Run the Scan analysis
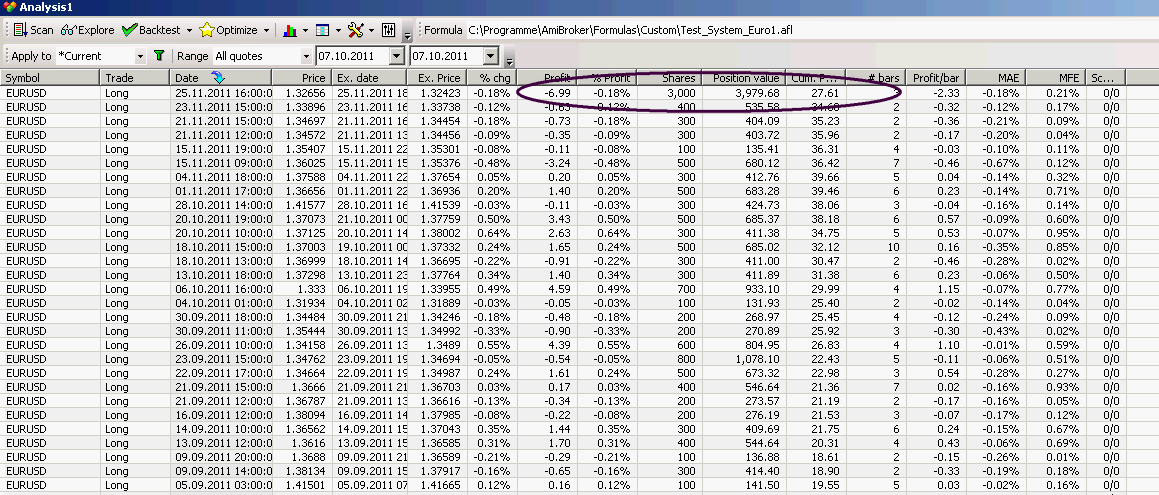This screenshot has height=495, width=1159. click(33, 30)
